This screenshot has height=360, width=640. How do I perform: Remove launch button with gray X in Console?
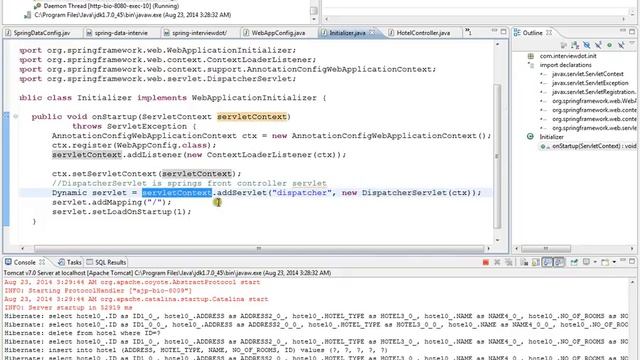coord(497,262)
